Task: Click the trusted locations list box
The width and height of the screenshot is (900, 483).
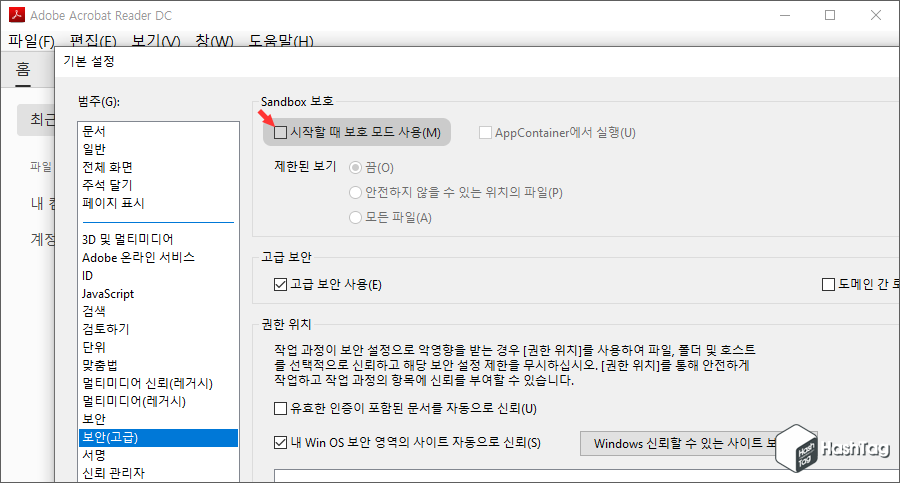Action: point(587,476)
